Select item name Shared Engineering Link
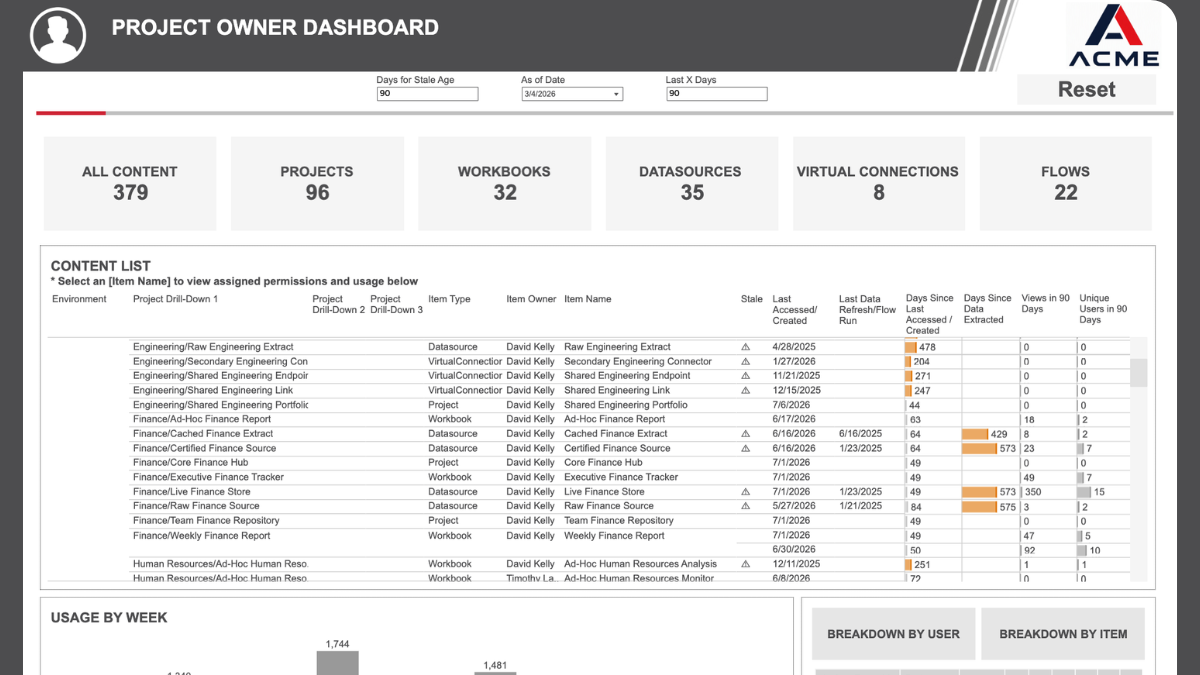This screenshot has height=675, width=1200. coord(617,391)
